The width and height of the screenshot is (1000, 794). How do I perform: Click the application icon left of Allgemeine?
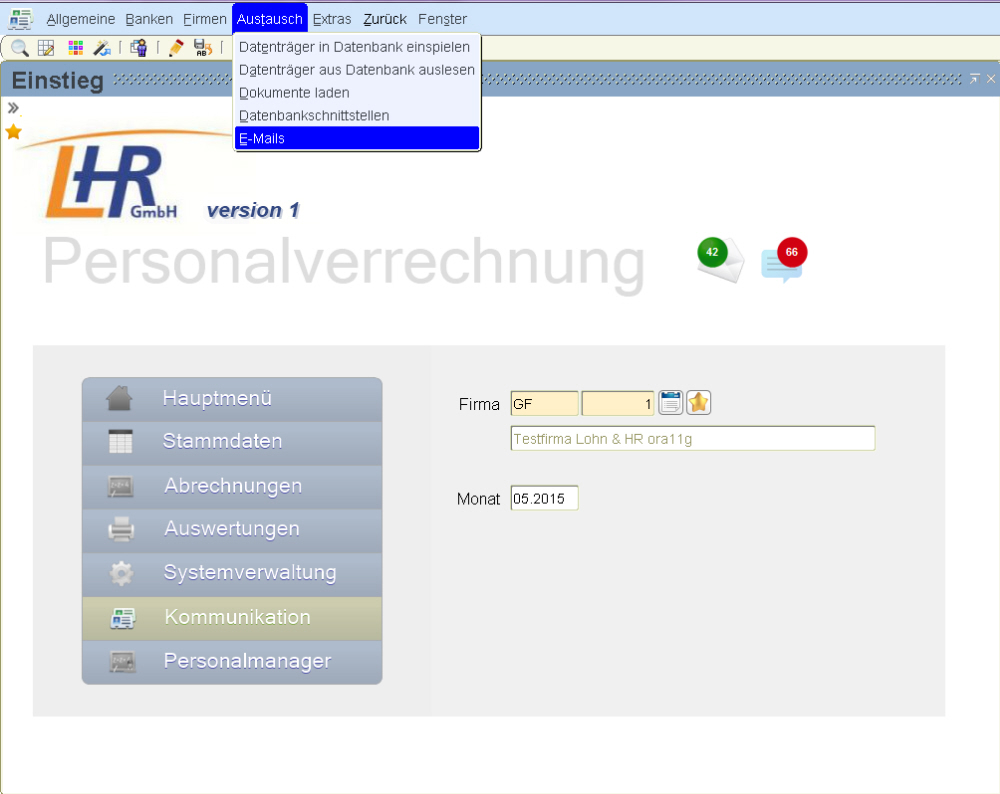(20, 19)
